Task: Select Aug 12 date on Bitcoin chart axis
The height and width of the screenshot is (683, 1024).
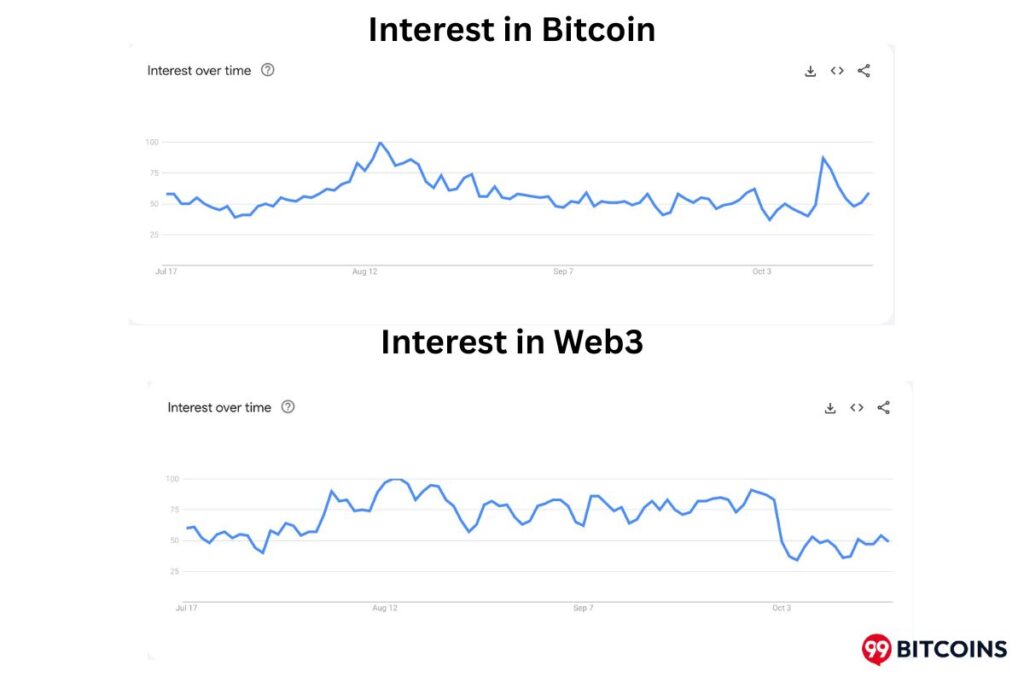Action: (x=365, y=271)
